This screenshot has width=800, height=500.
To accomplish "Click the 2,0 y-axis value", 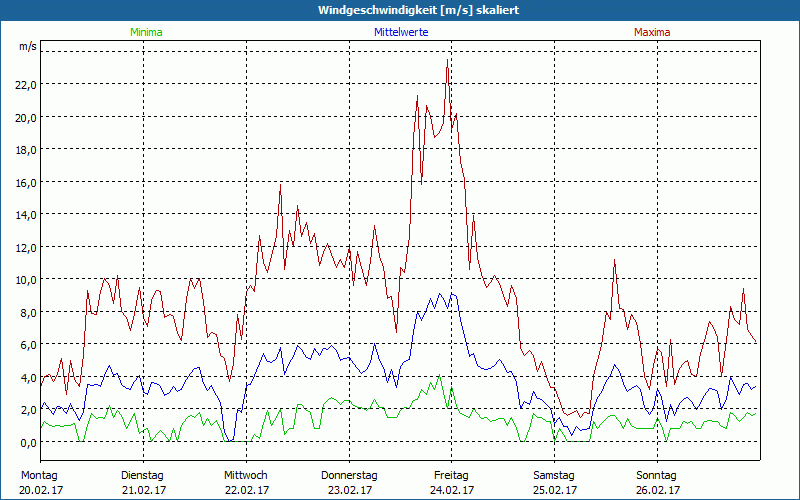I will 29,410.
